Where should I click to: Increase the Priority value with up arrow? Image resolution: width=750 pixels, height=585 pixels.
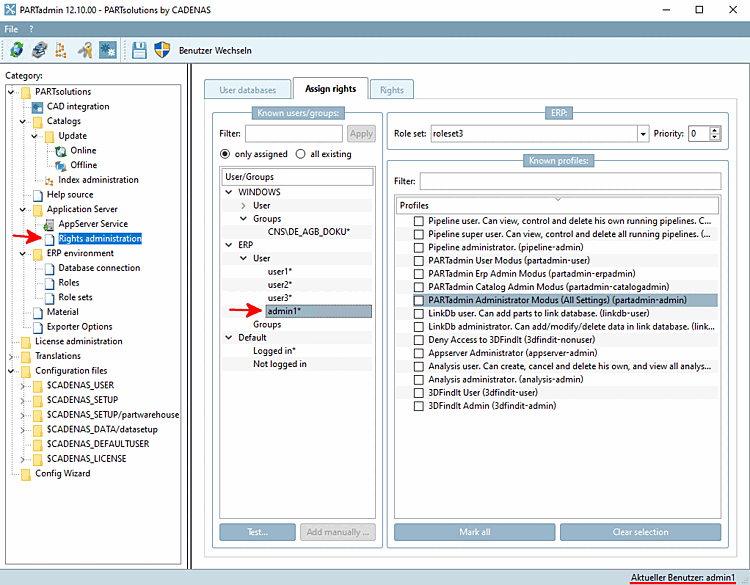click(715, 130)
